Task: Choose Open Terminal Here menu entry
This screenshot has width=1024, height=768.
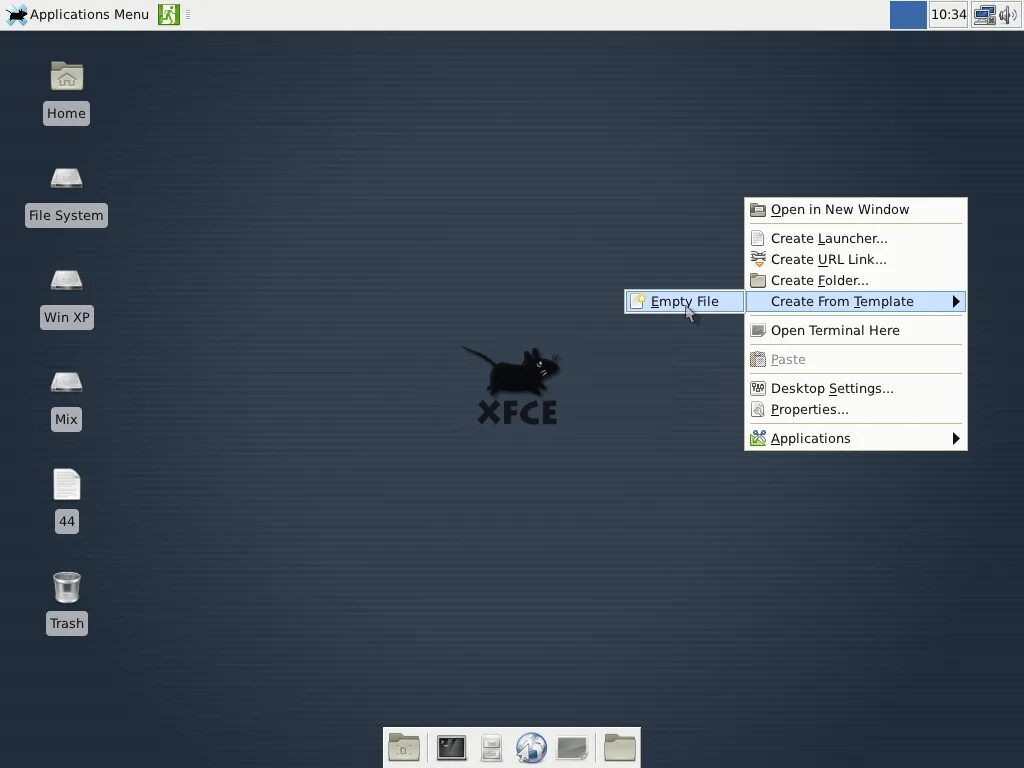Action: click(856, 330)
